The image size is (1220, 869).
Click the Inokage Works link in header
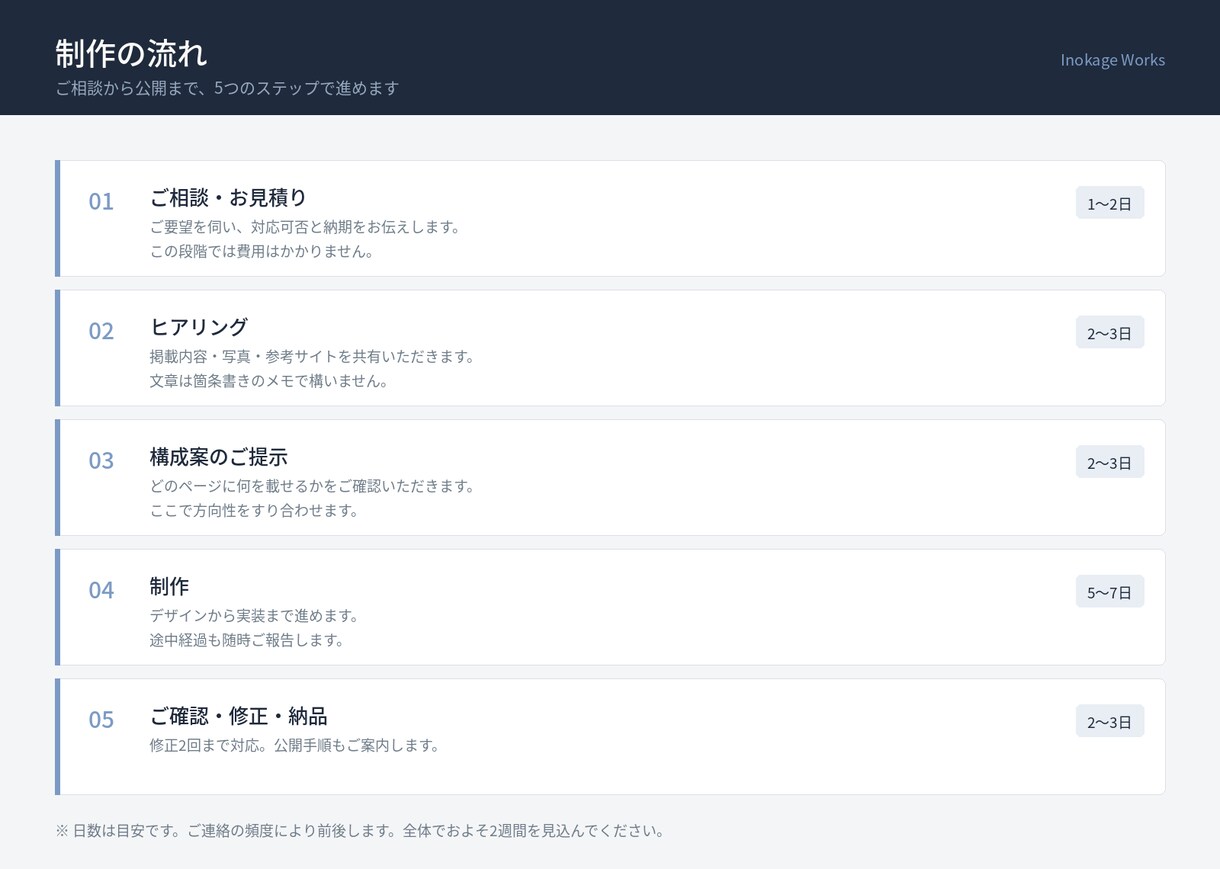(1112, 60)
